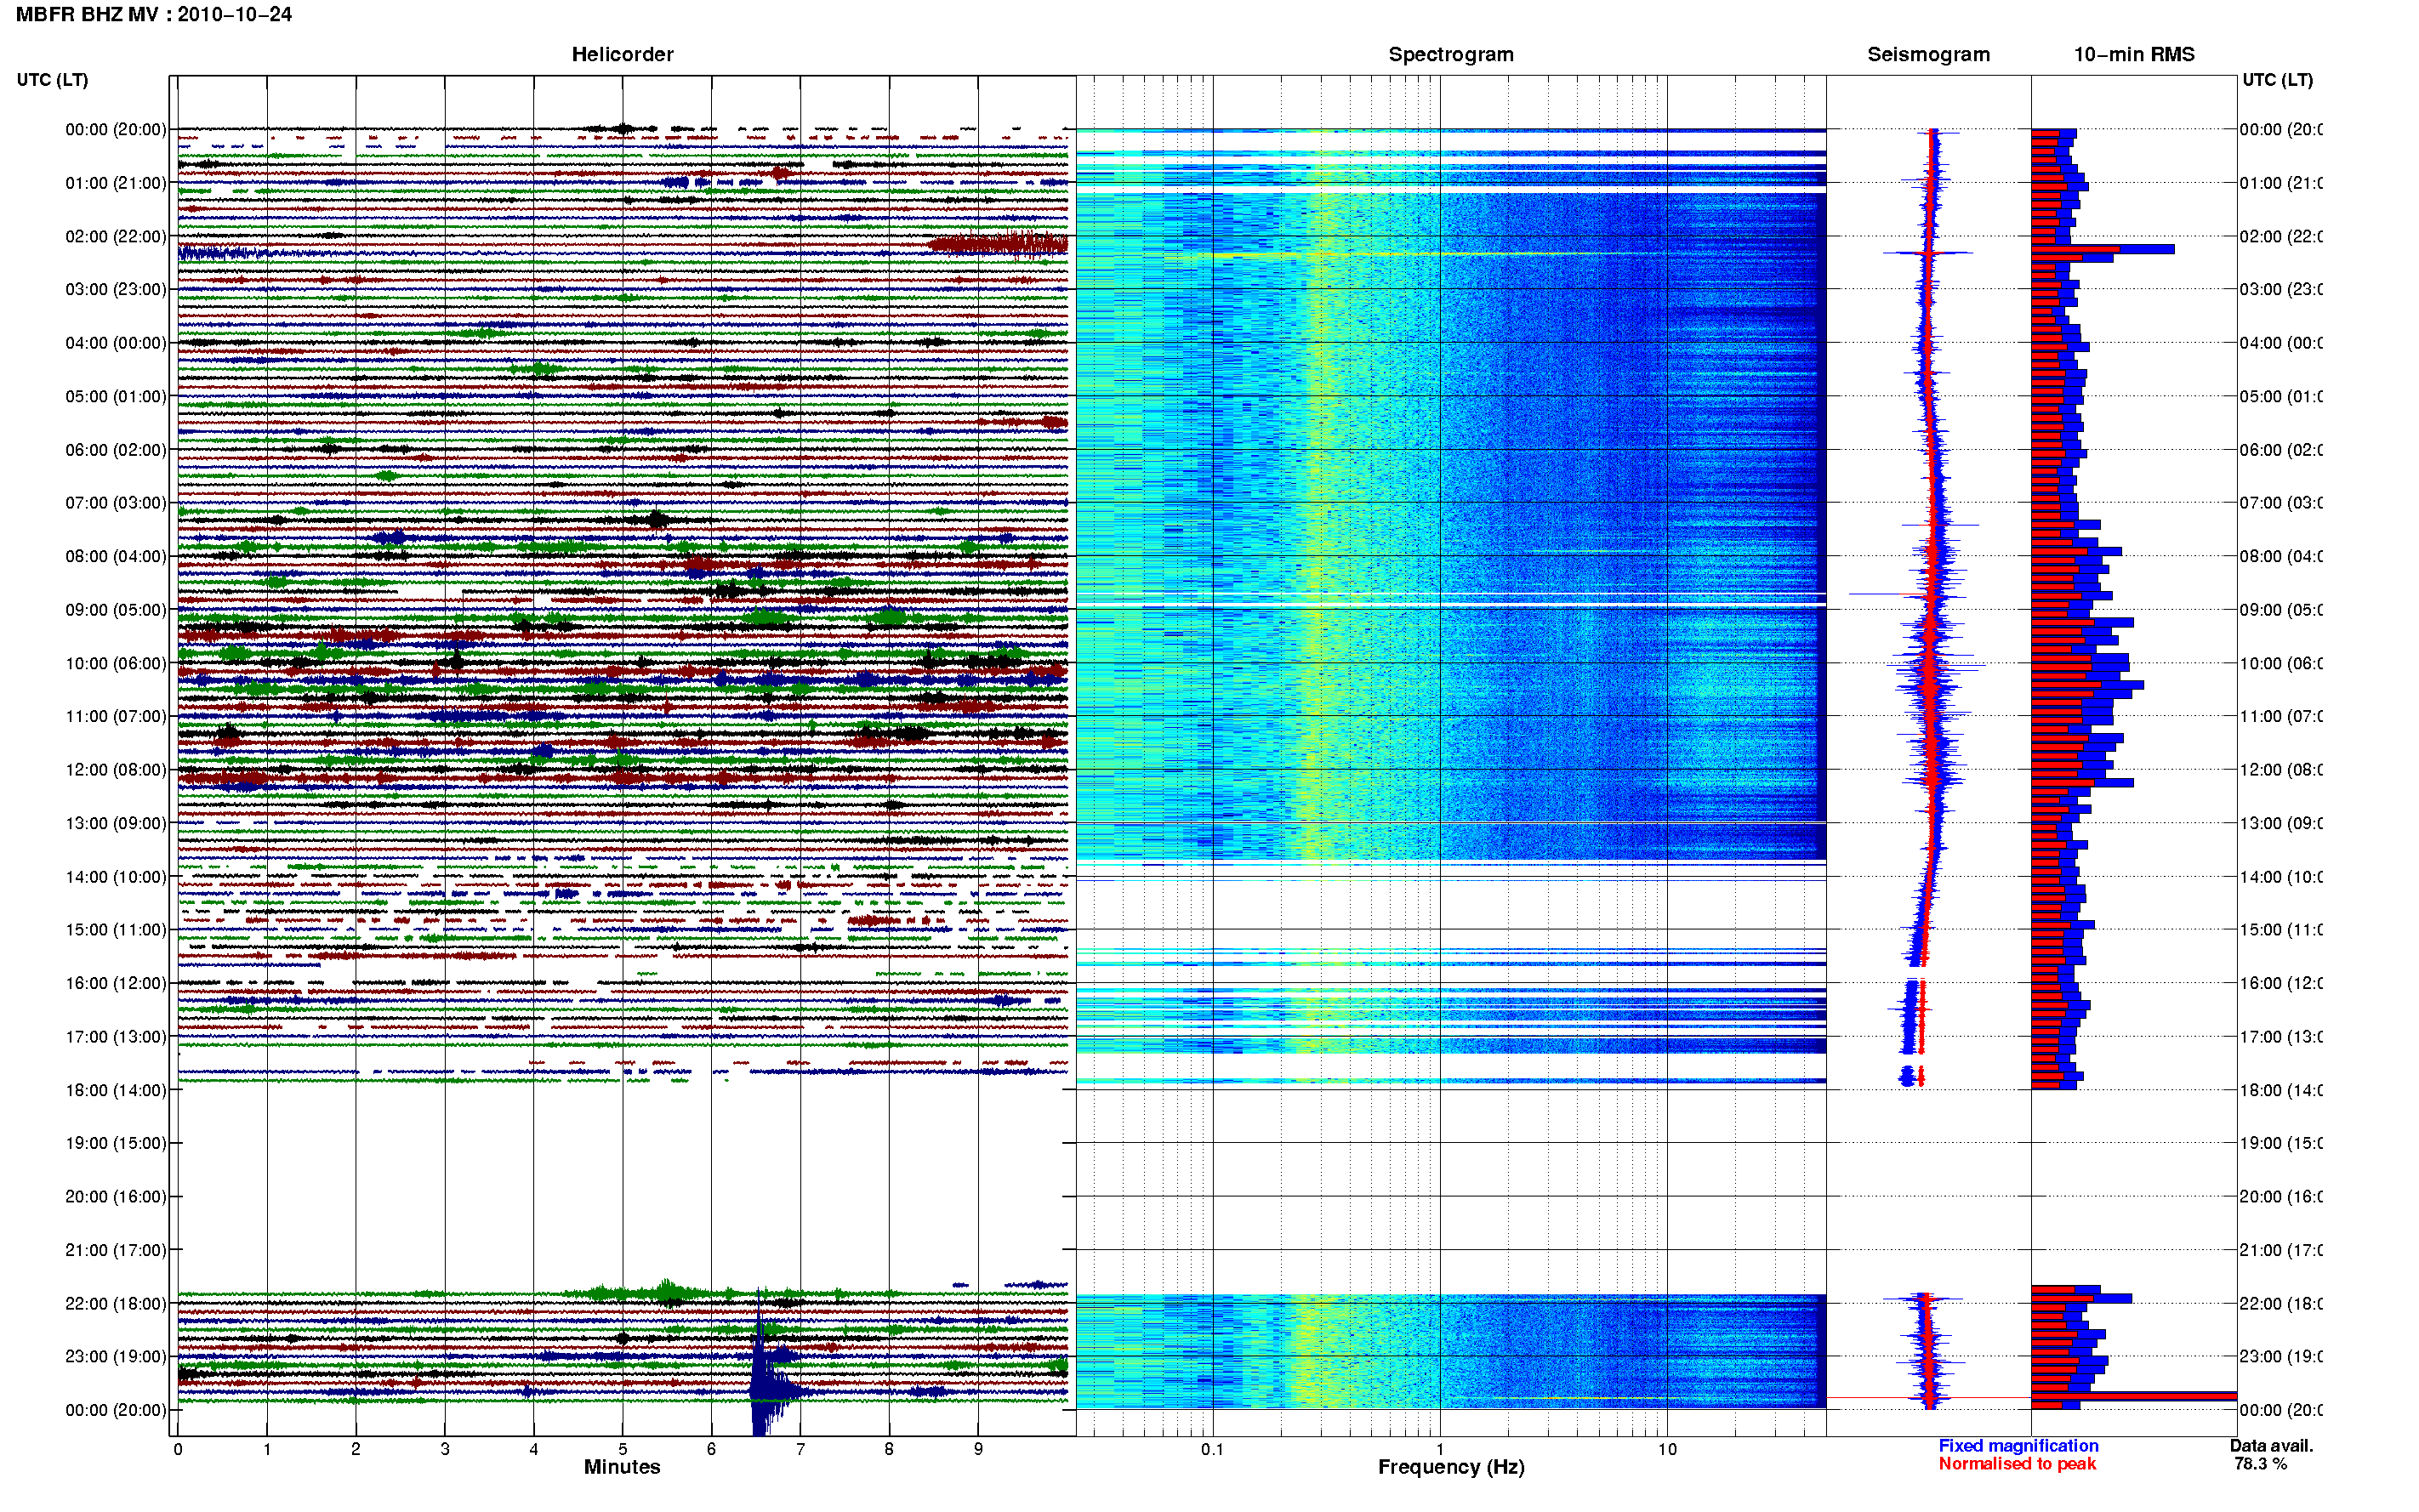
Task: Click the 'Data avail.' label
Action: tap(2271, 1446)
